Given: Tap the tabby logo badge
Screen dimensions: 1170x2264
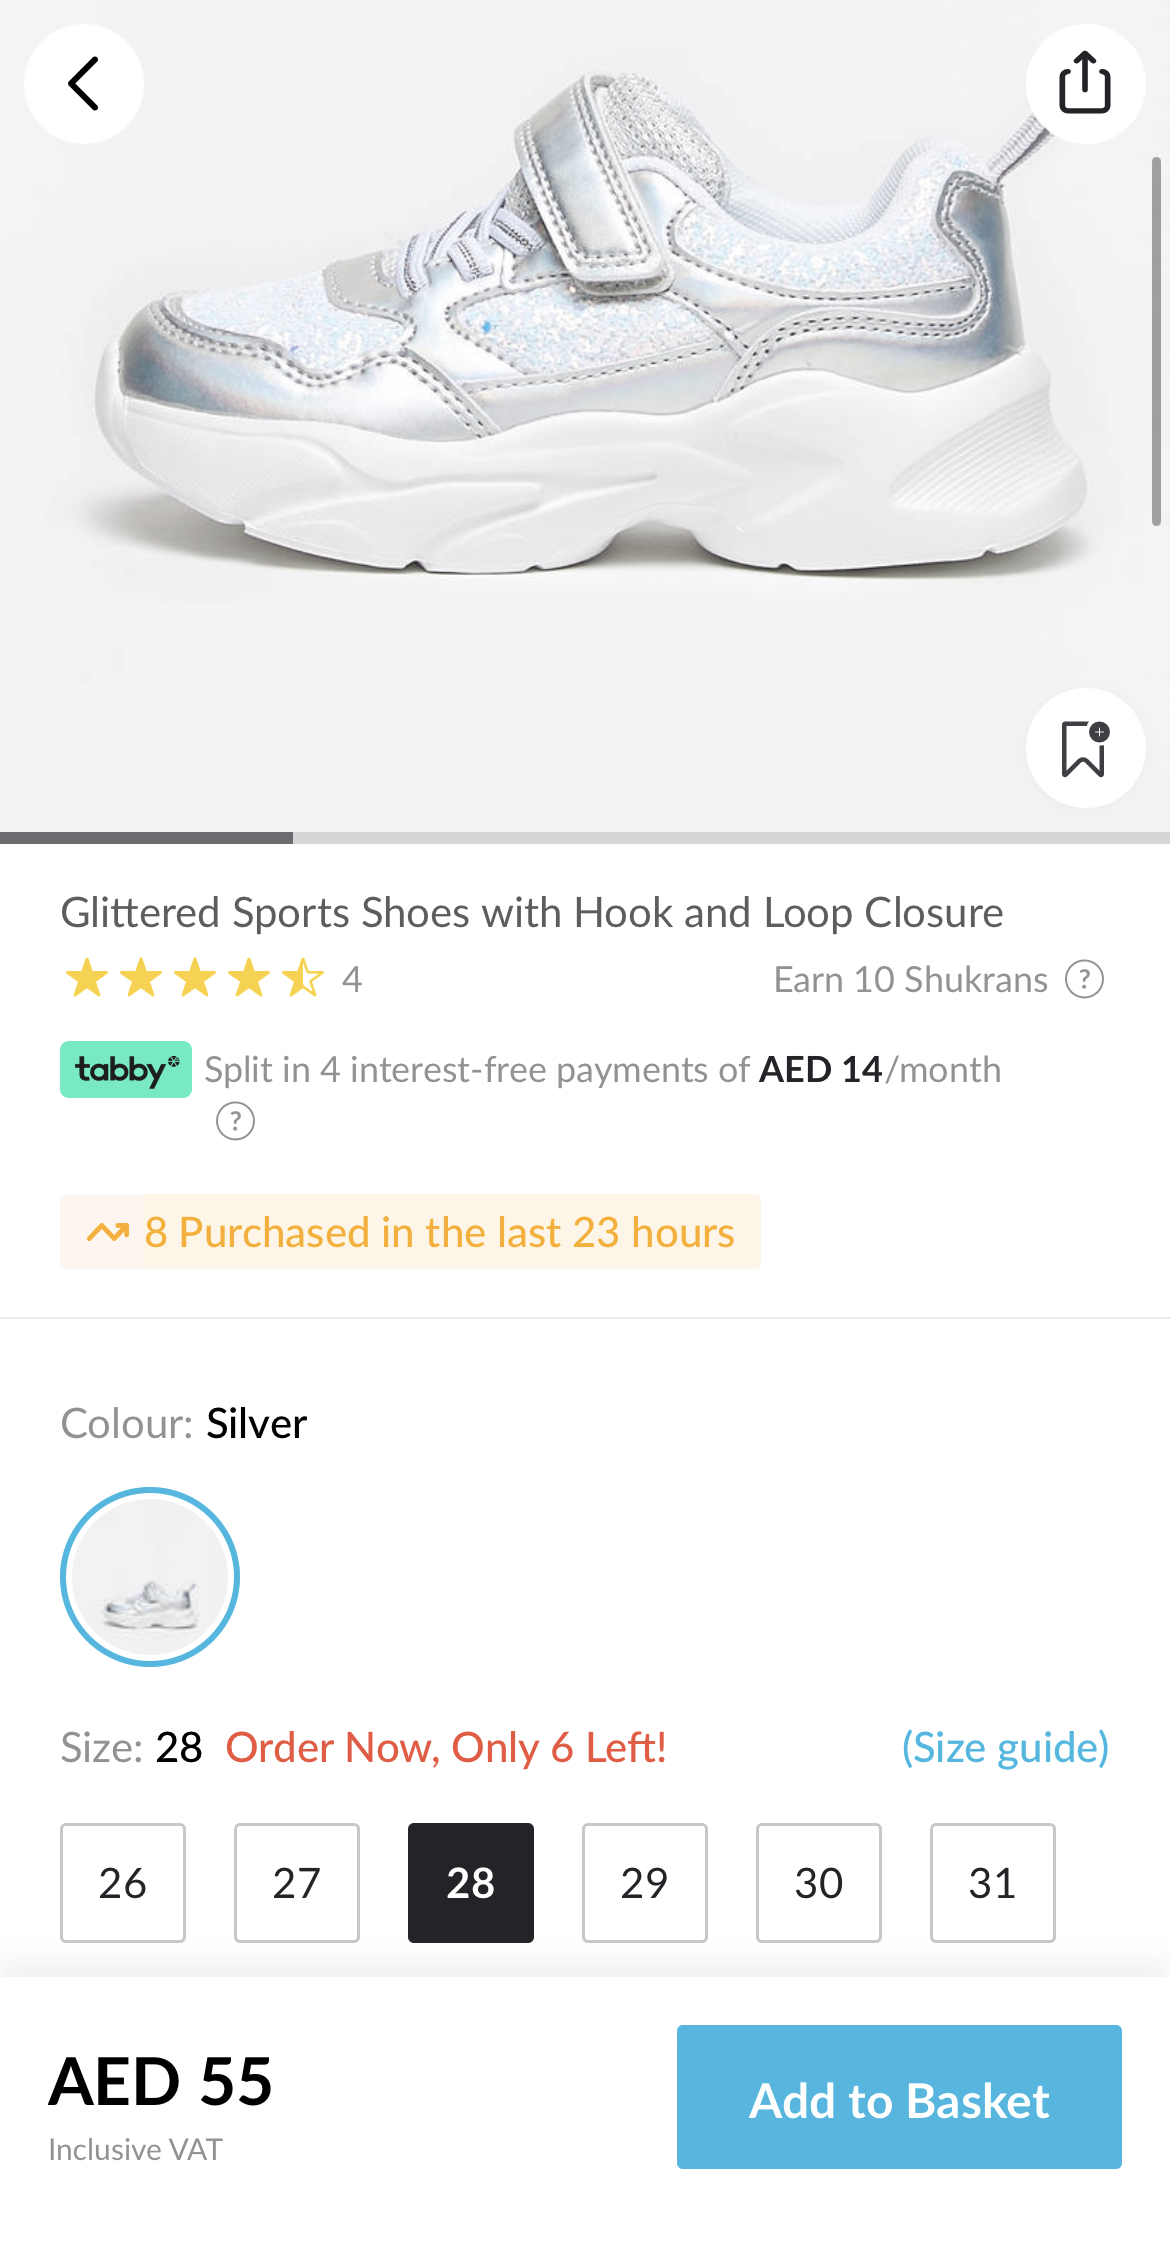Looking at the screenshot, I should 126,1070.
